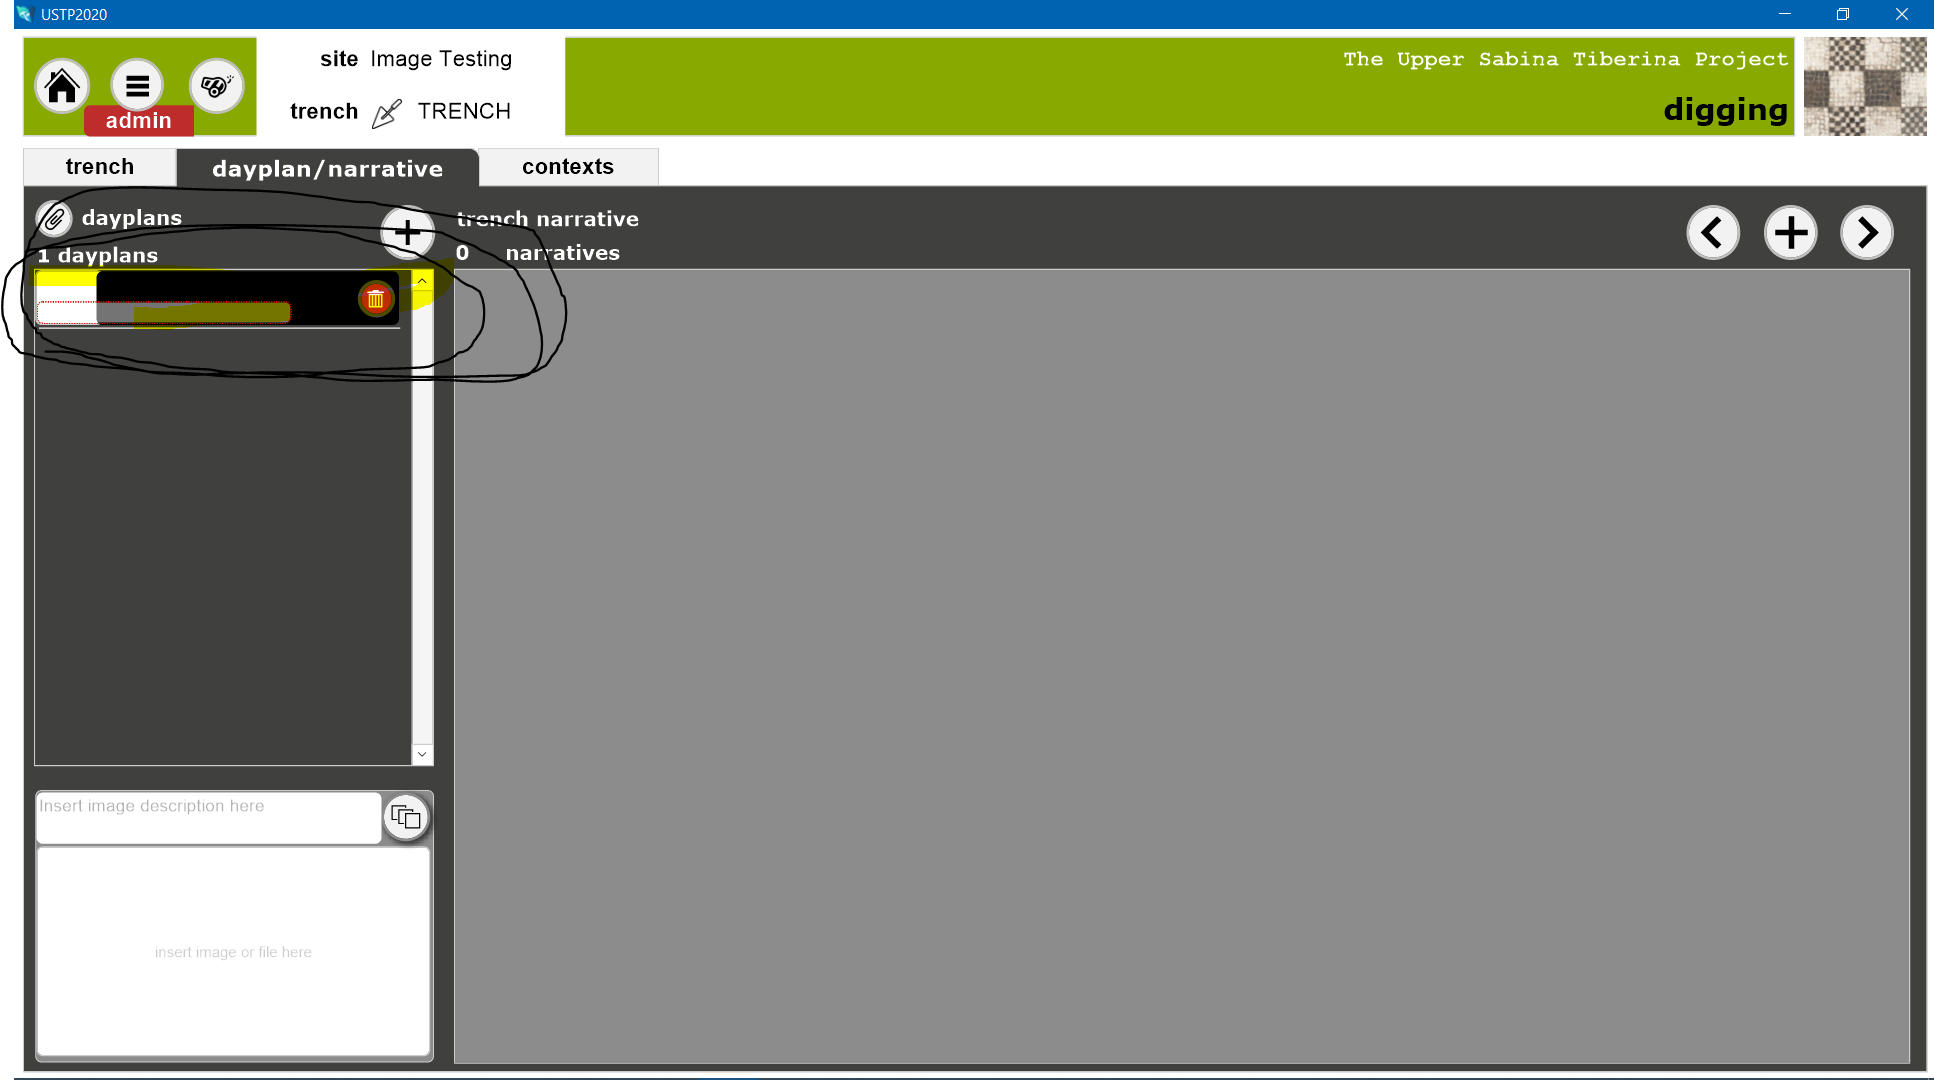Screen dimensions: 1934x1080
Task: Delete dayplan with red trash icon
Action: point(376,298)
